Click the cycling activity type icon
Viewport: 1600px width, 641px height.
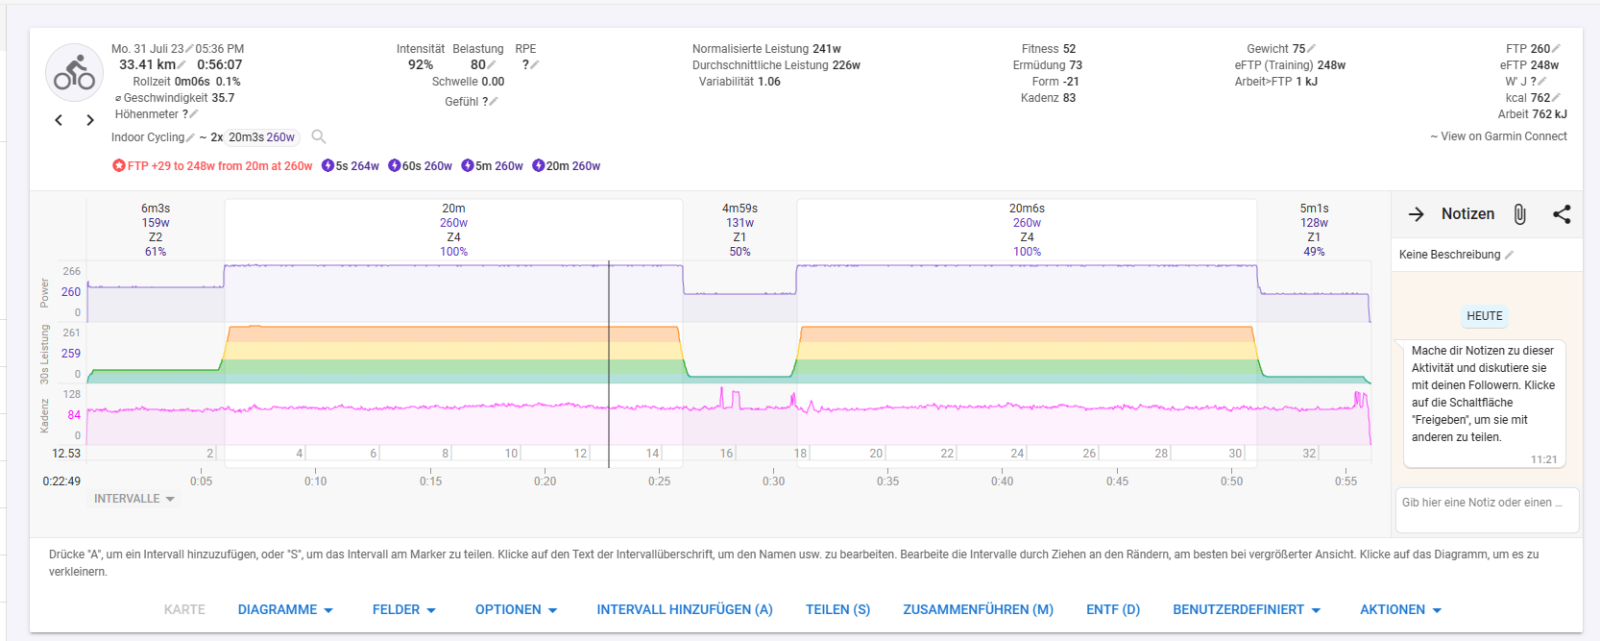(74, 74)
